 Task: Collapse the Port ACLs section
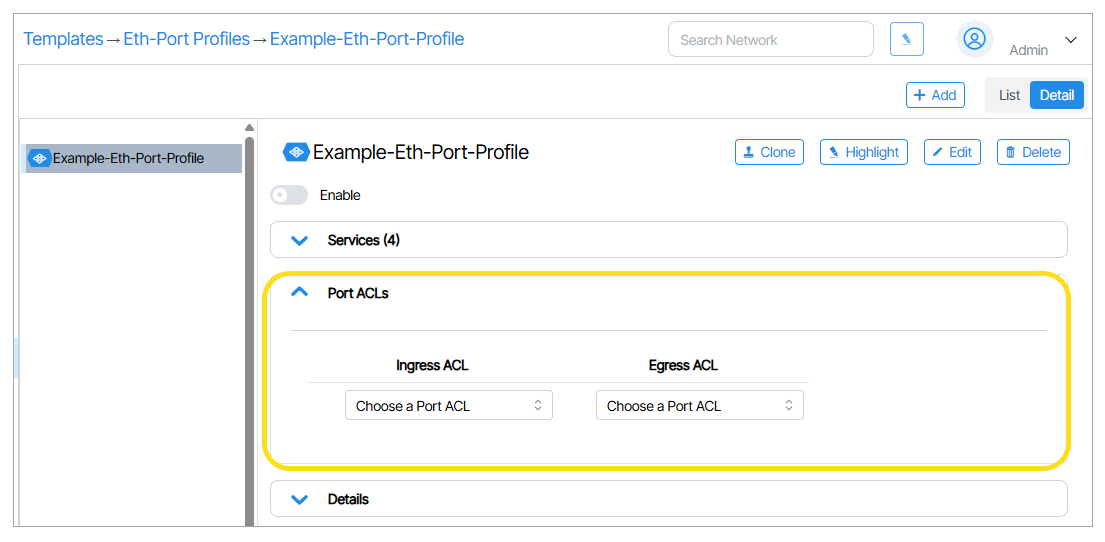(x=299, y=293)
